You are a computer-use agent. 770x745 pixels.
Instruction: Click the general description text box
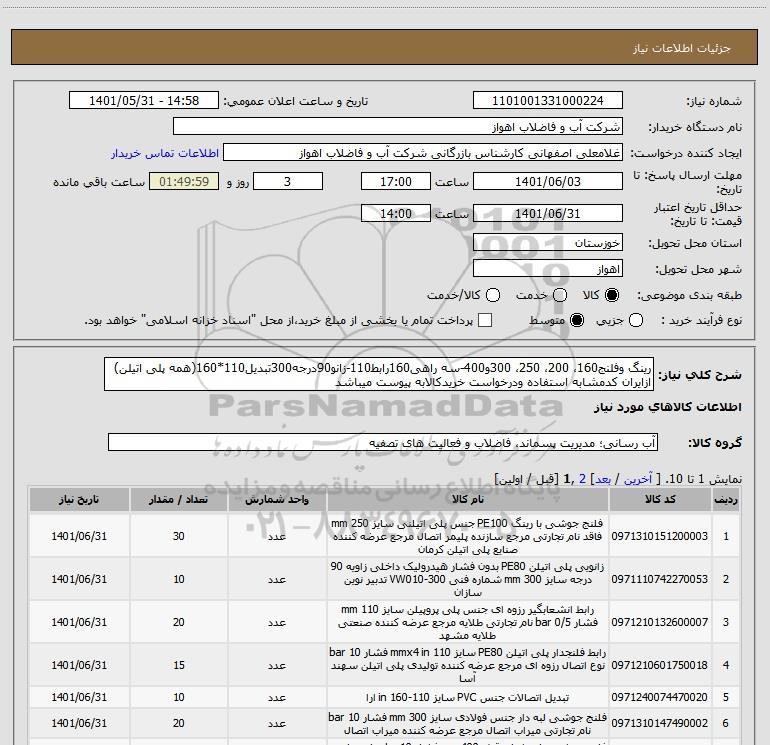(x=379, y=374)
